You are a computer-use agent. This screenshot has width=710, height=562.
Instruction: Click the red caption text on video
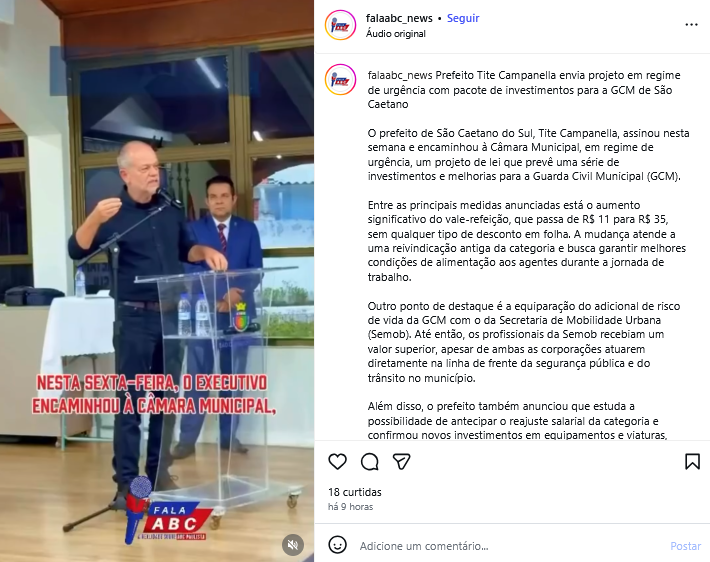pos(154,394)
